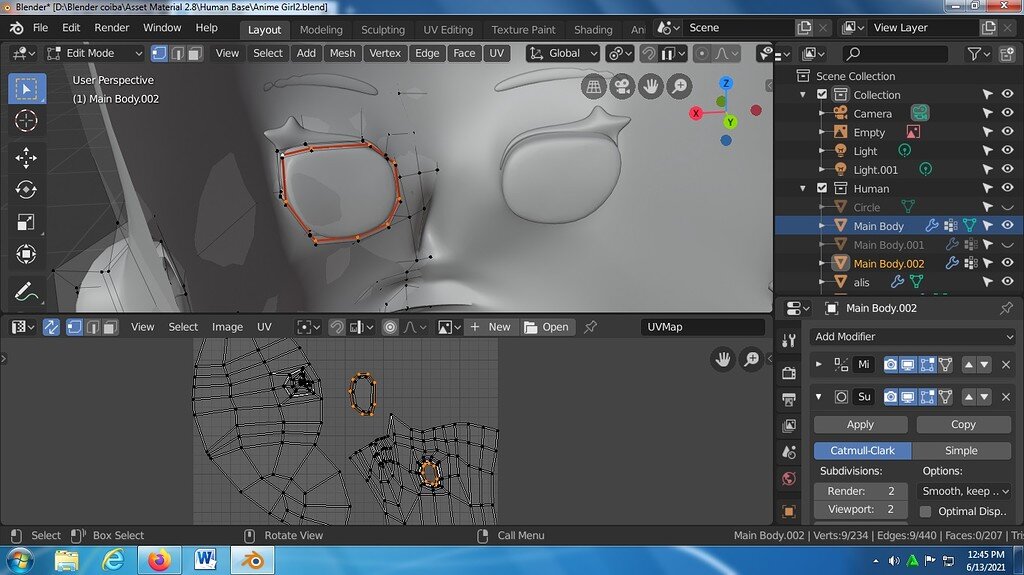Toggle UV sync selection in UV editor
The width and height of the screenshot is (1024, 575).
51,327
